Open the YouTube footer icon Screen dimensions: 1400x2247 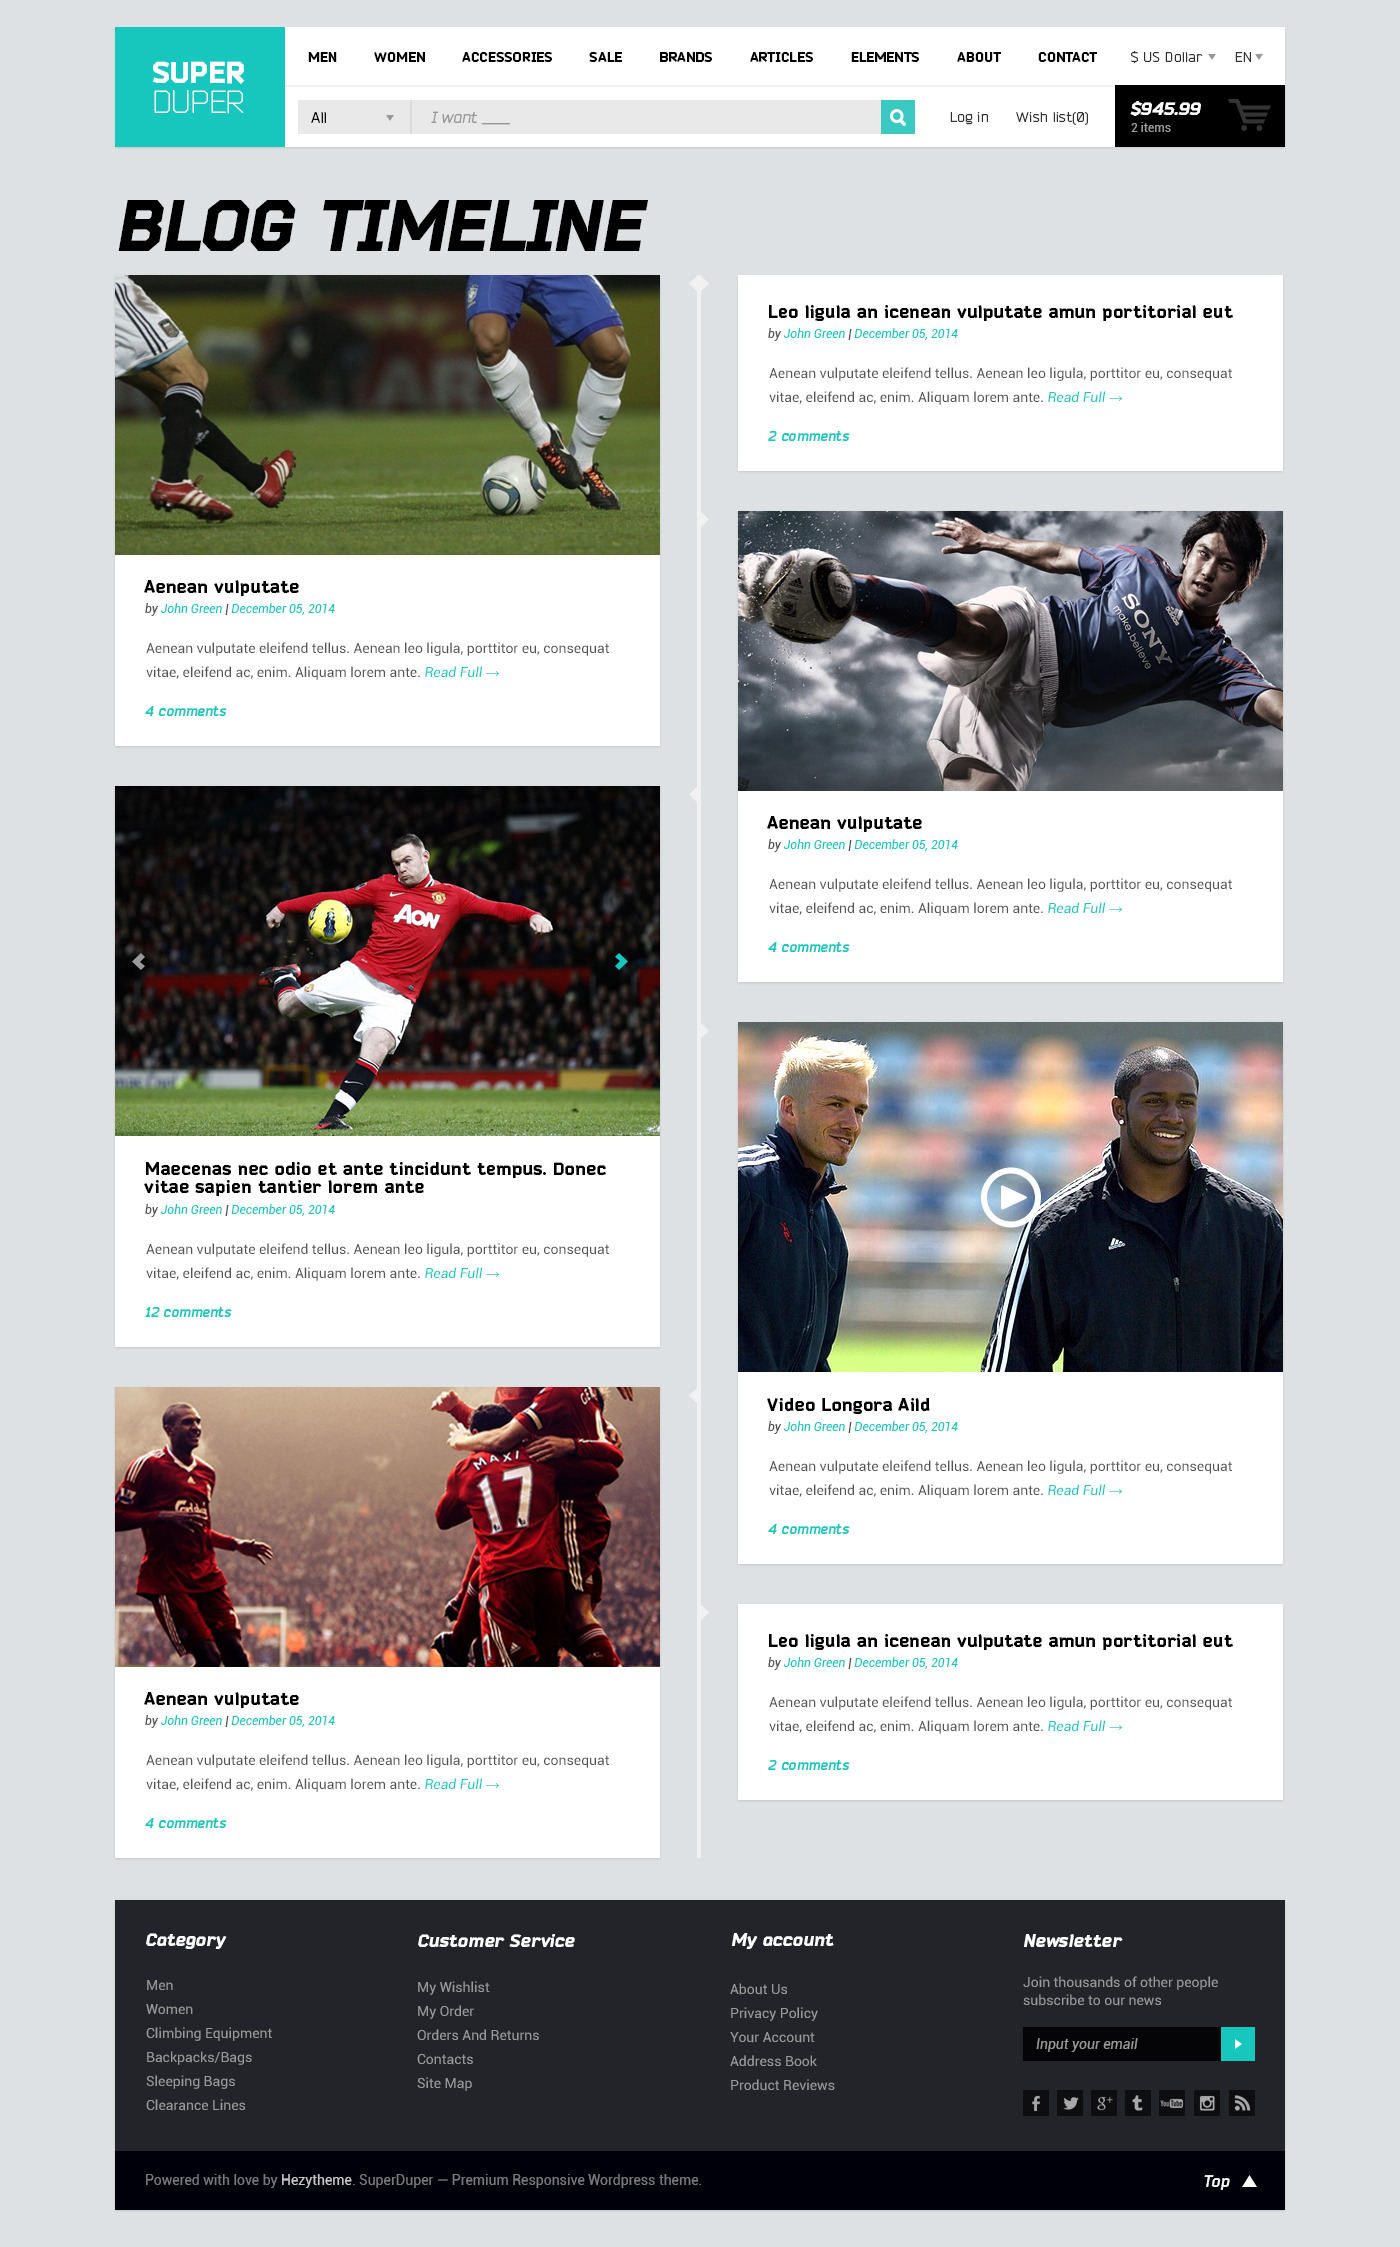click(x=1172, y=2103)
